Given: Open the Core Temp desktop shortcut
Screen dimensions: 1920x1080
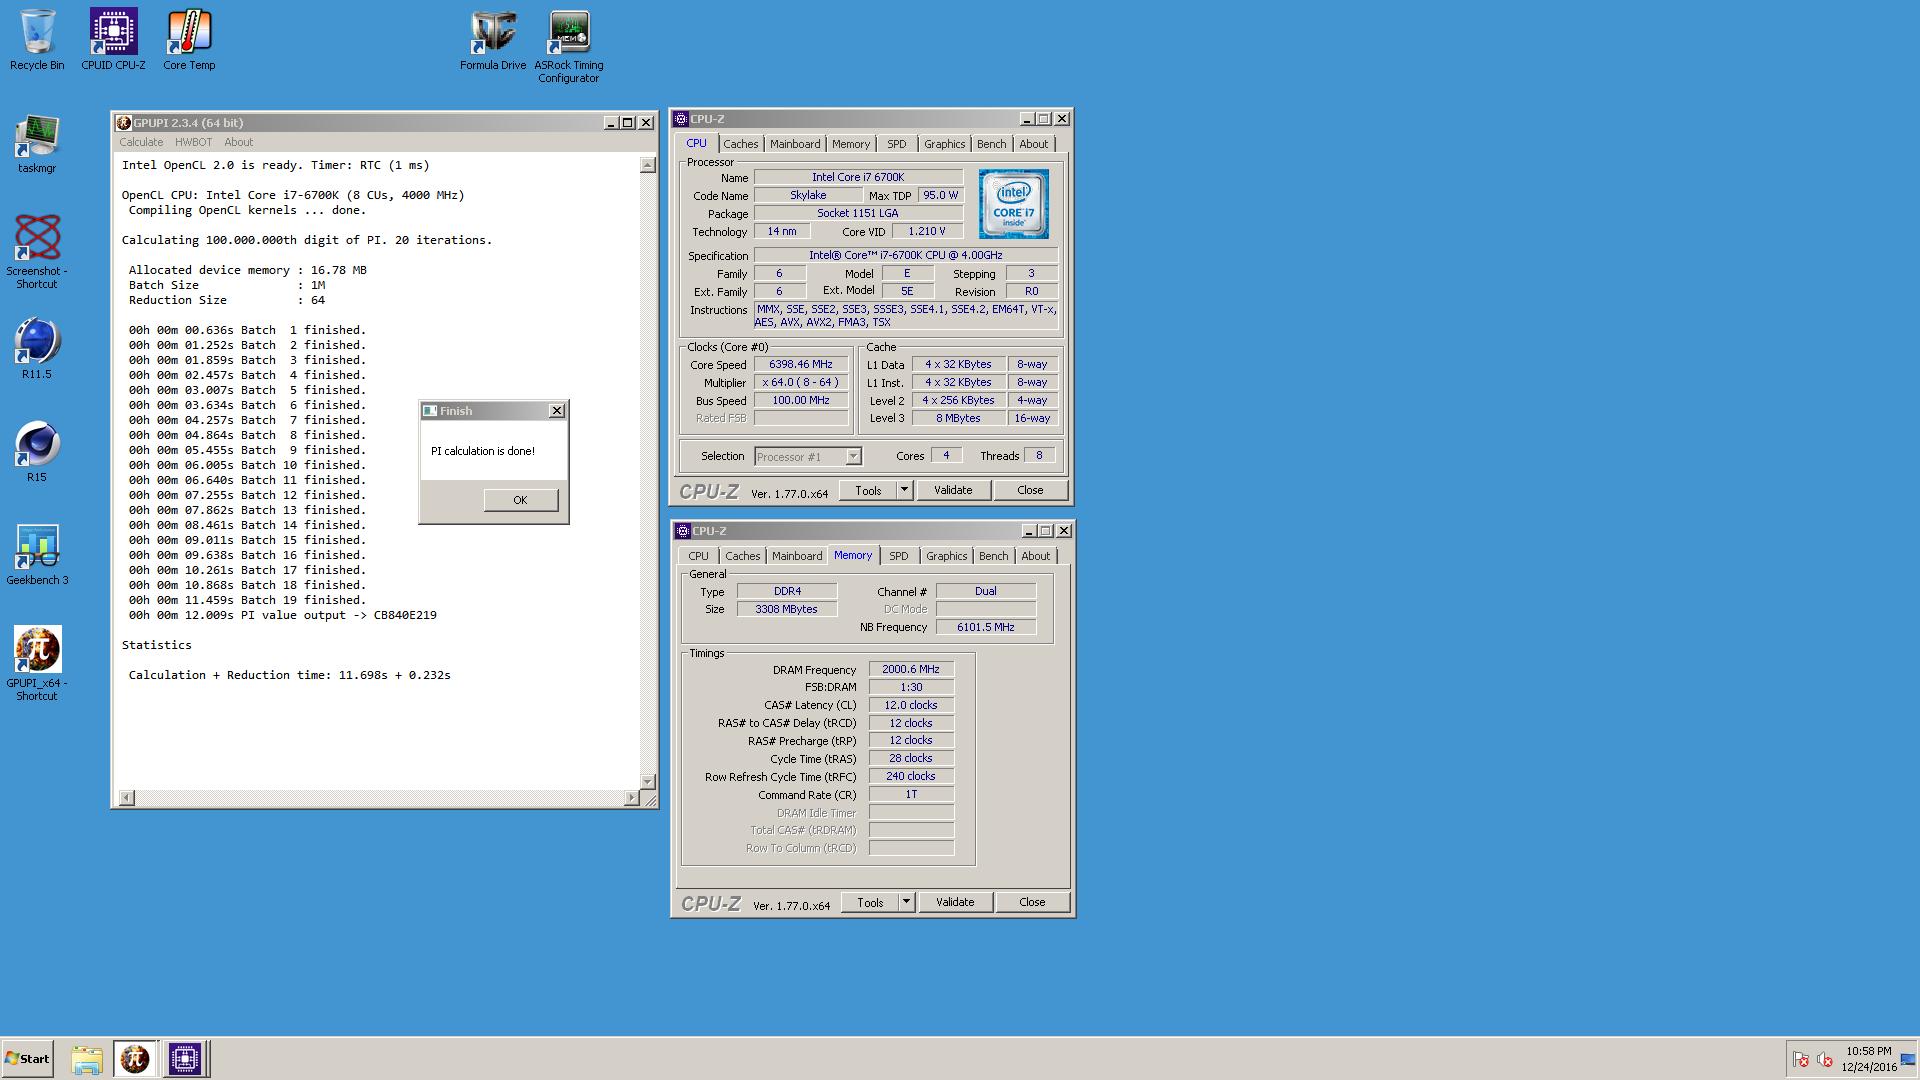Looking at the screenshot, I should pyautogui.click(x=189, y=40).
